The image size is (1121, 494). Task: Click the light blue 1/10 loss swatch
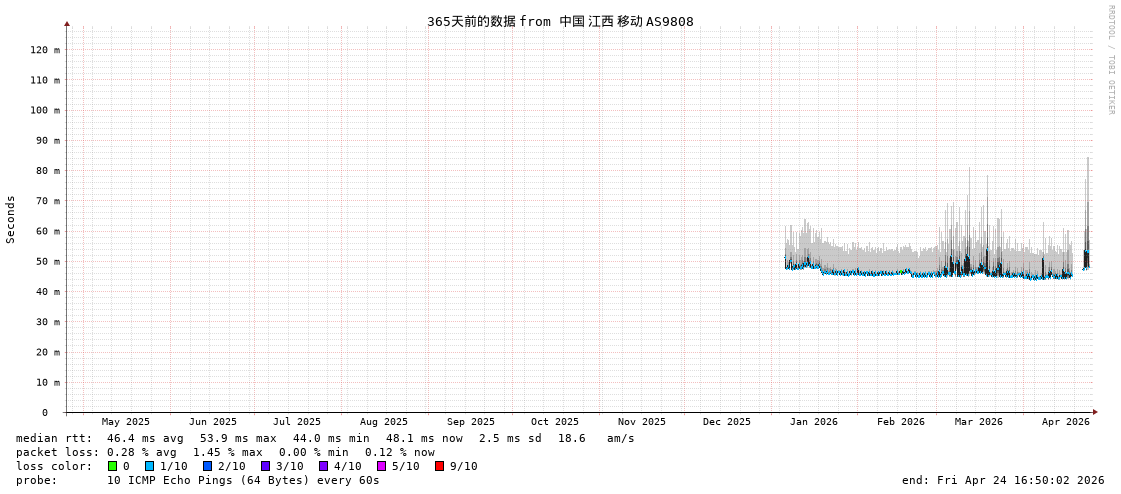[x=149, y=466]
